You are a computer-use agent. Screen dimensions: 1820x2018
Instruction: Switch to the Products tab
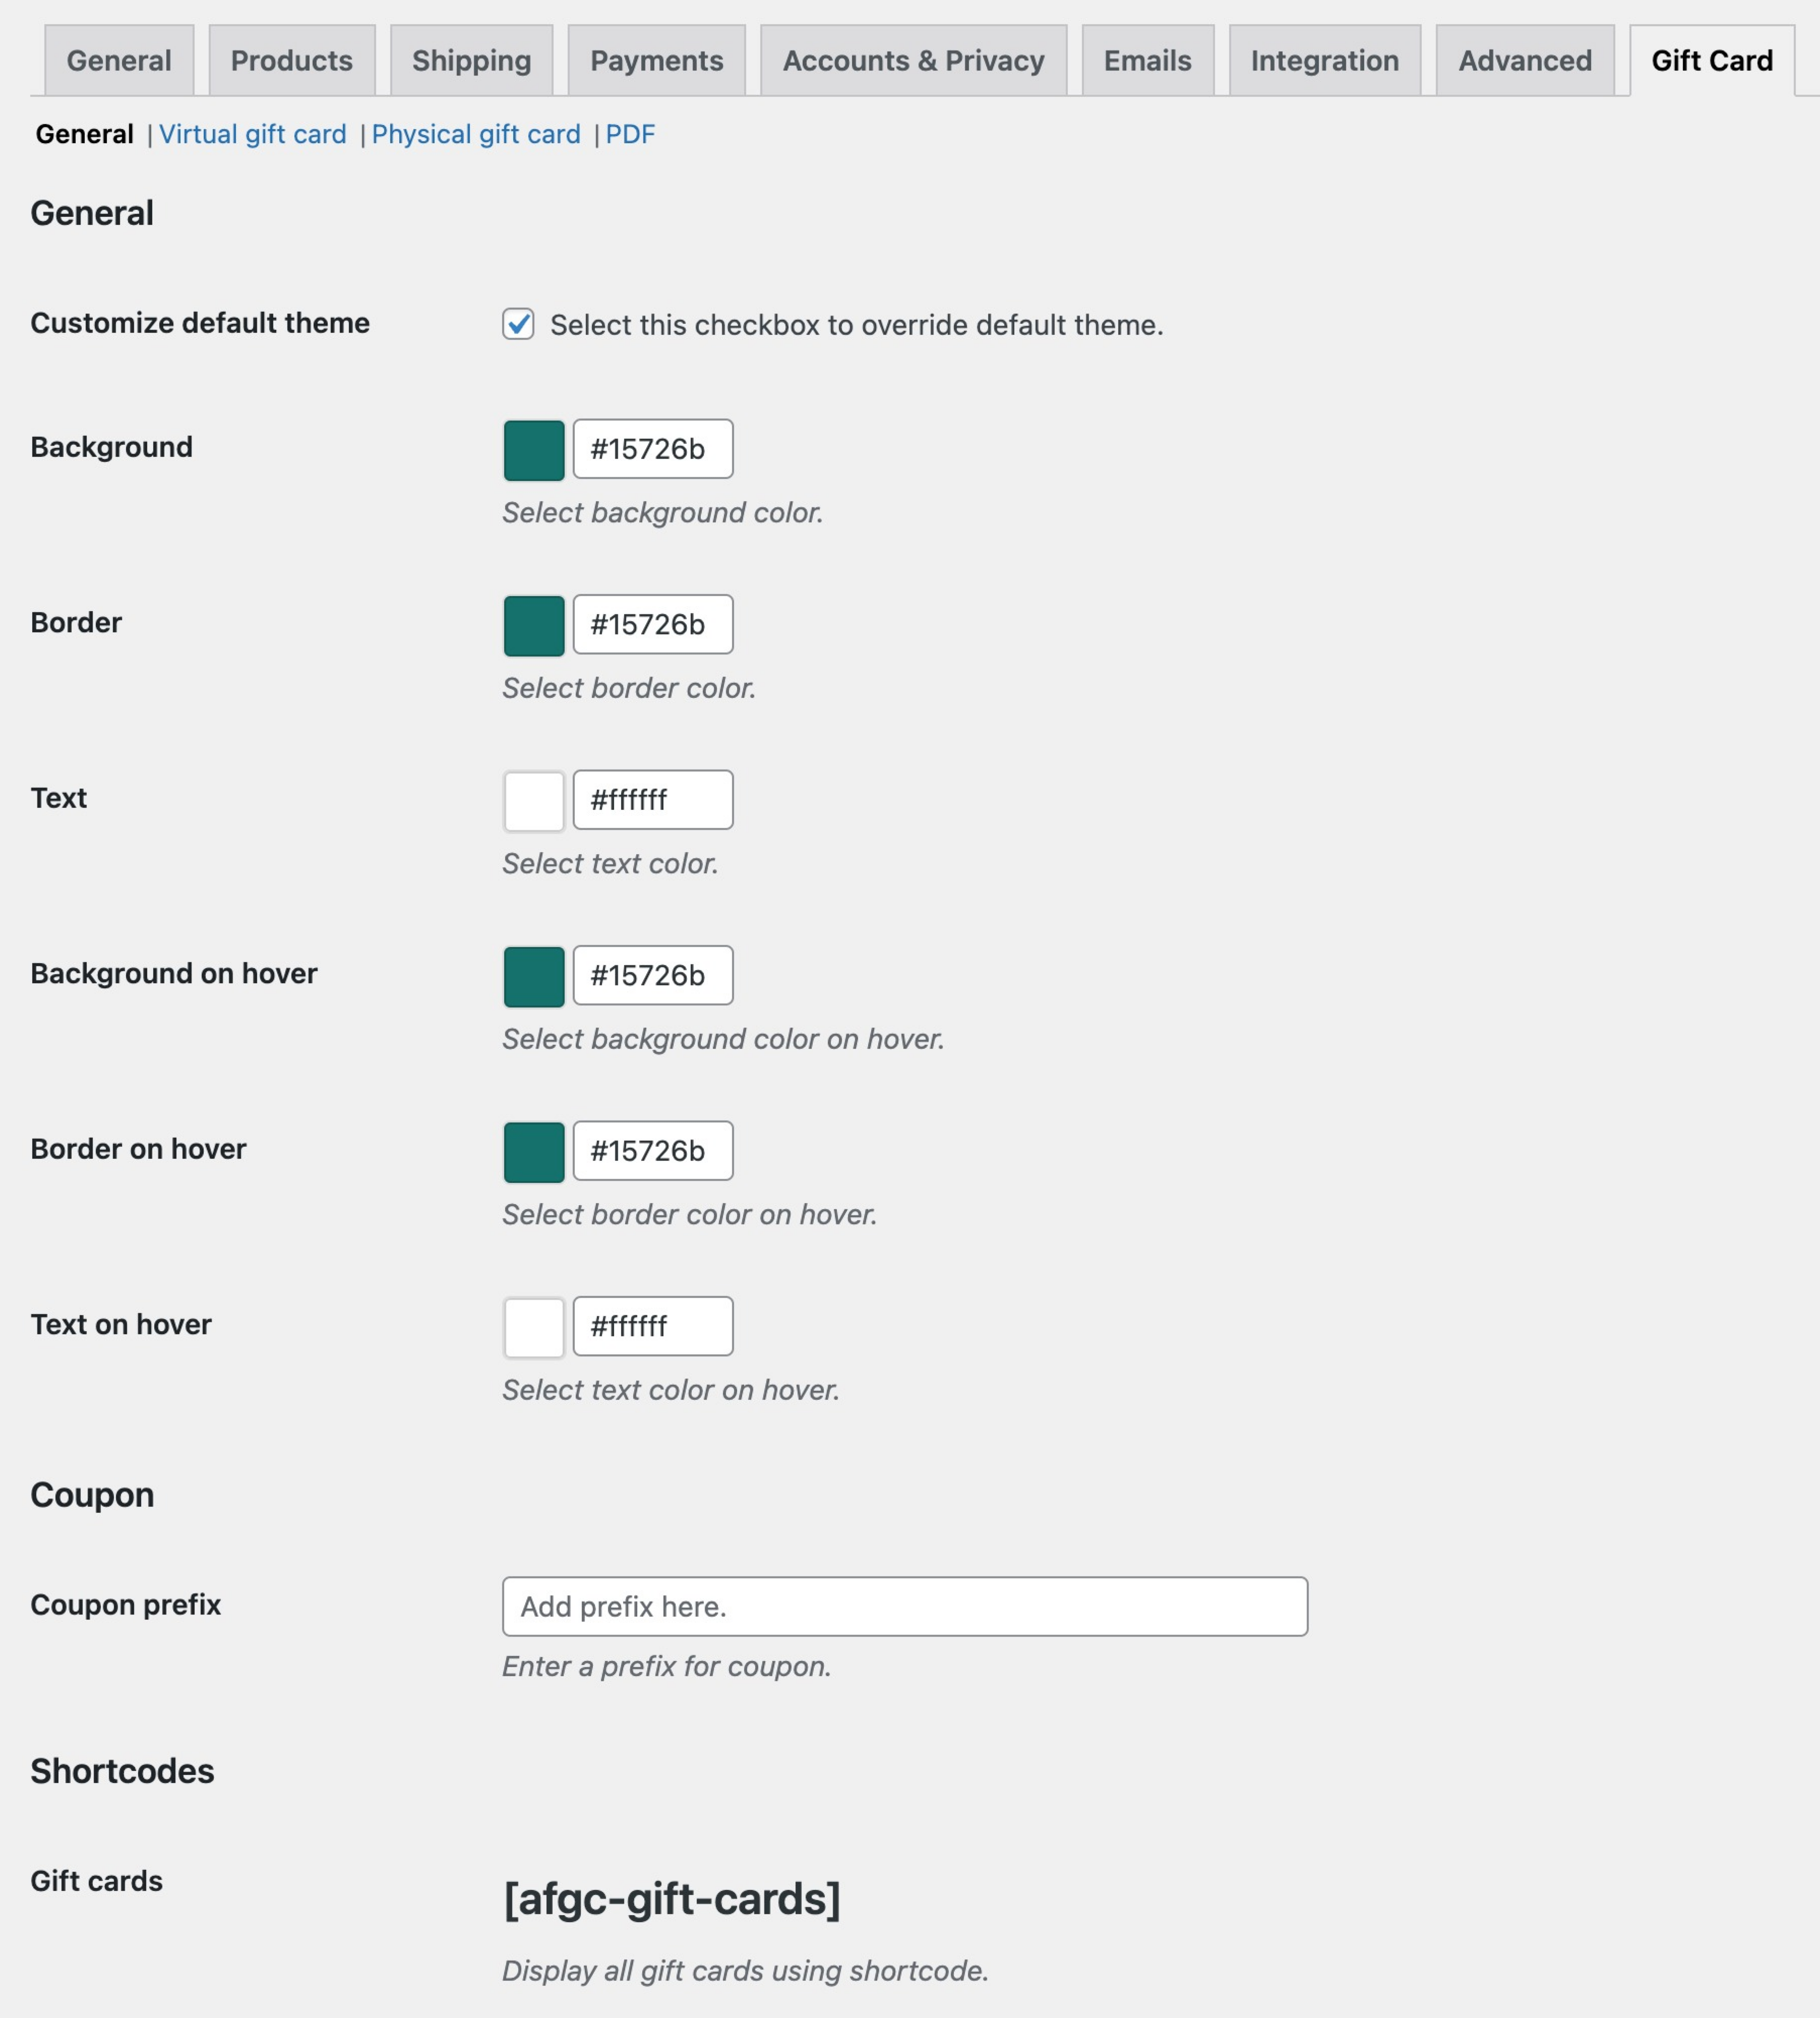[x=292, y=61]
